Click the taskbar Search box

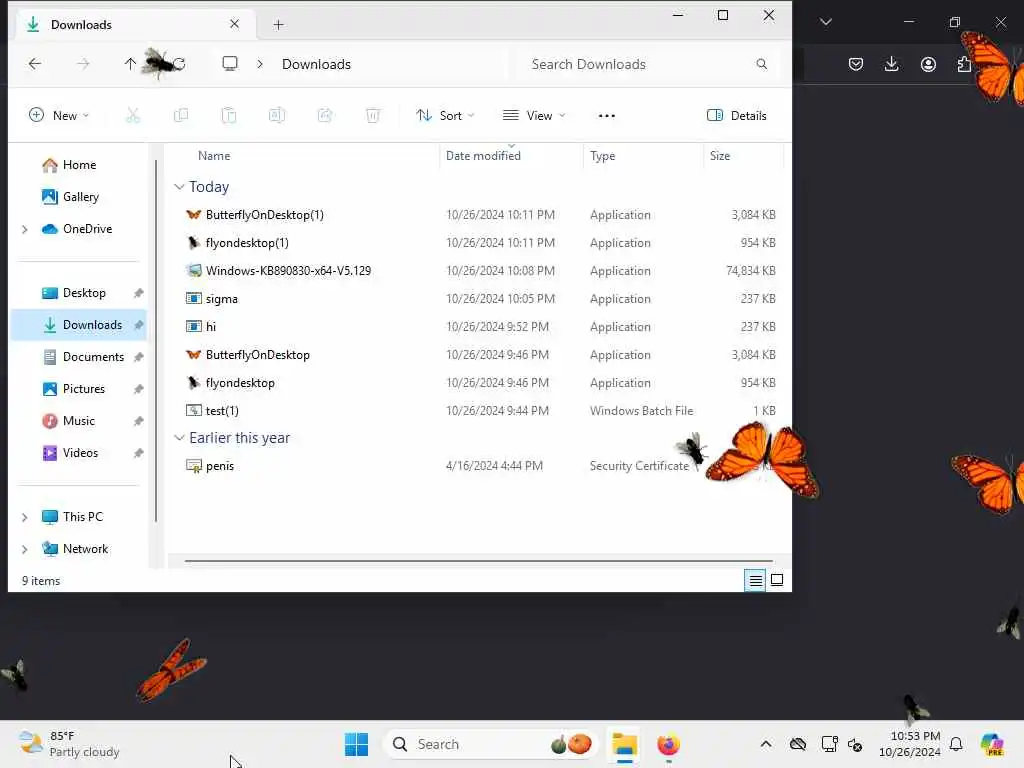490,744
